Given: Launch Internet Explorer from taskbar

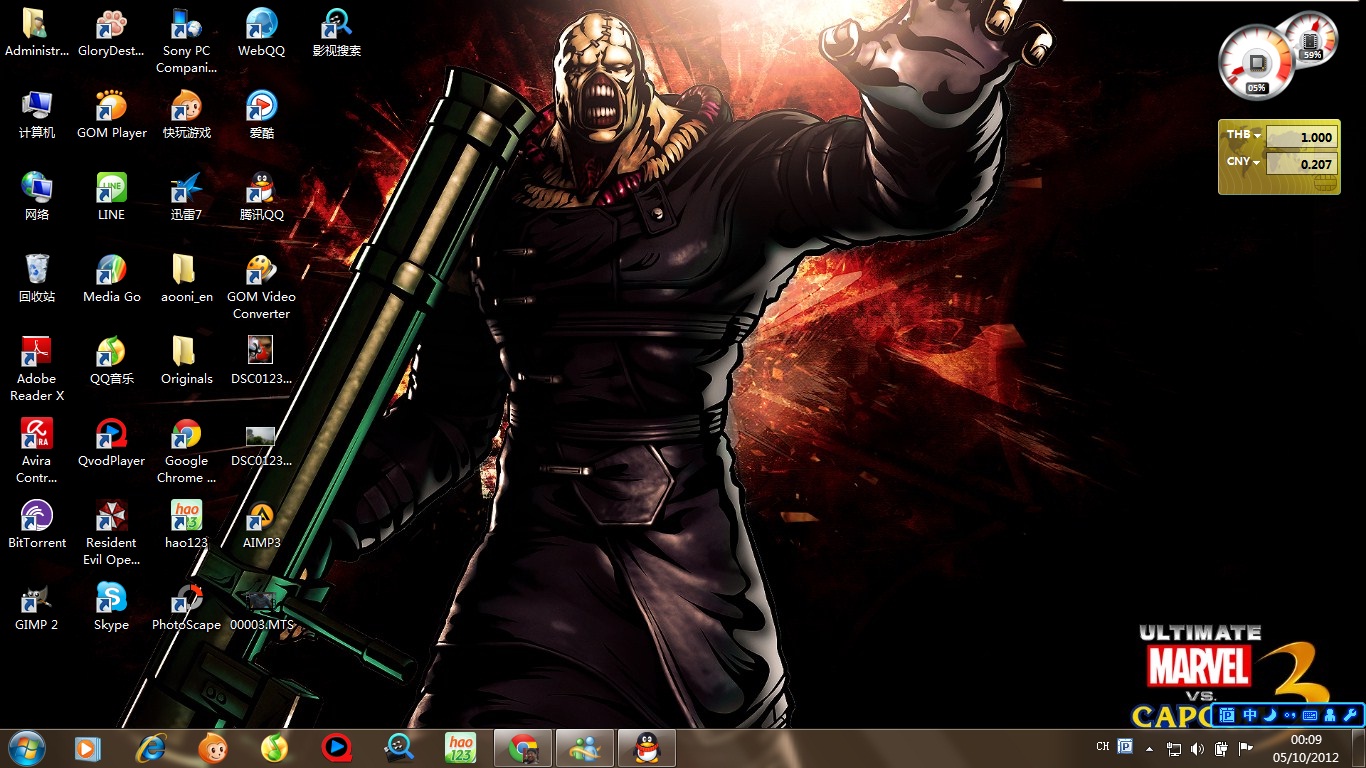Looking at the screenshot, I should (x=150, y=748).
